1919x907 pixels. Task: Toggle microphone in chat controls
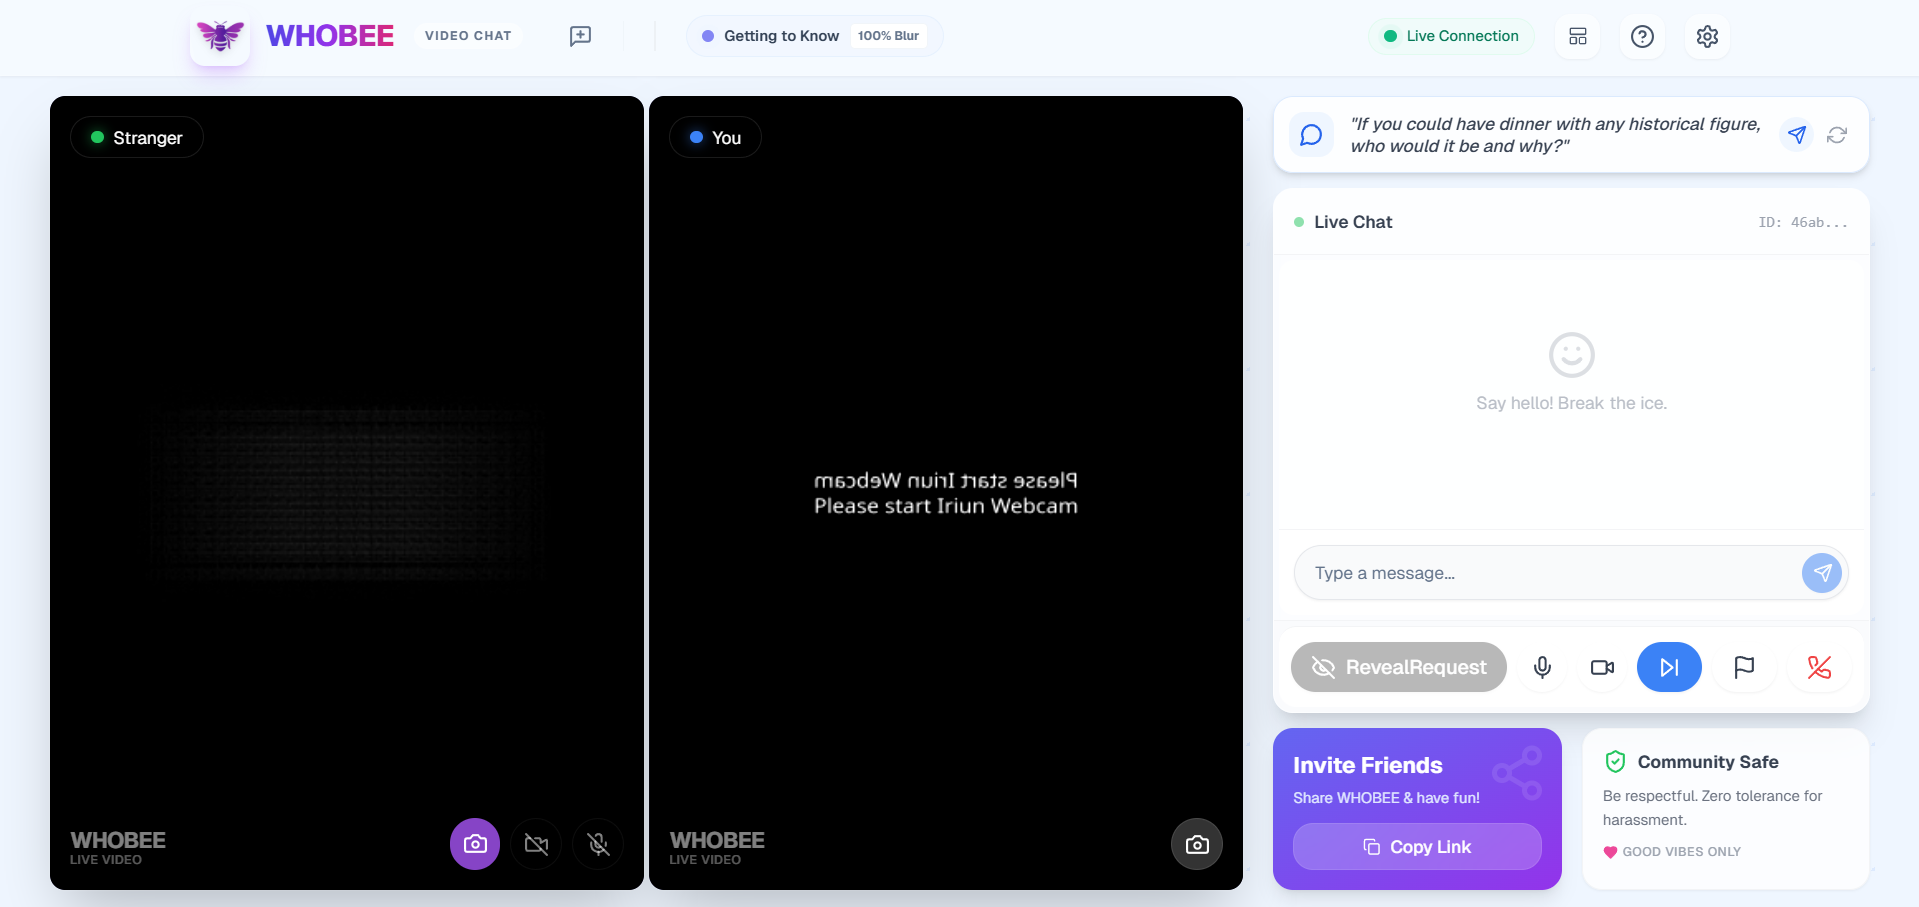point(1542,667)
